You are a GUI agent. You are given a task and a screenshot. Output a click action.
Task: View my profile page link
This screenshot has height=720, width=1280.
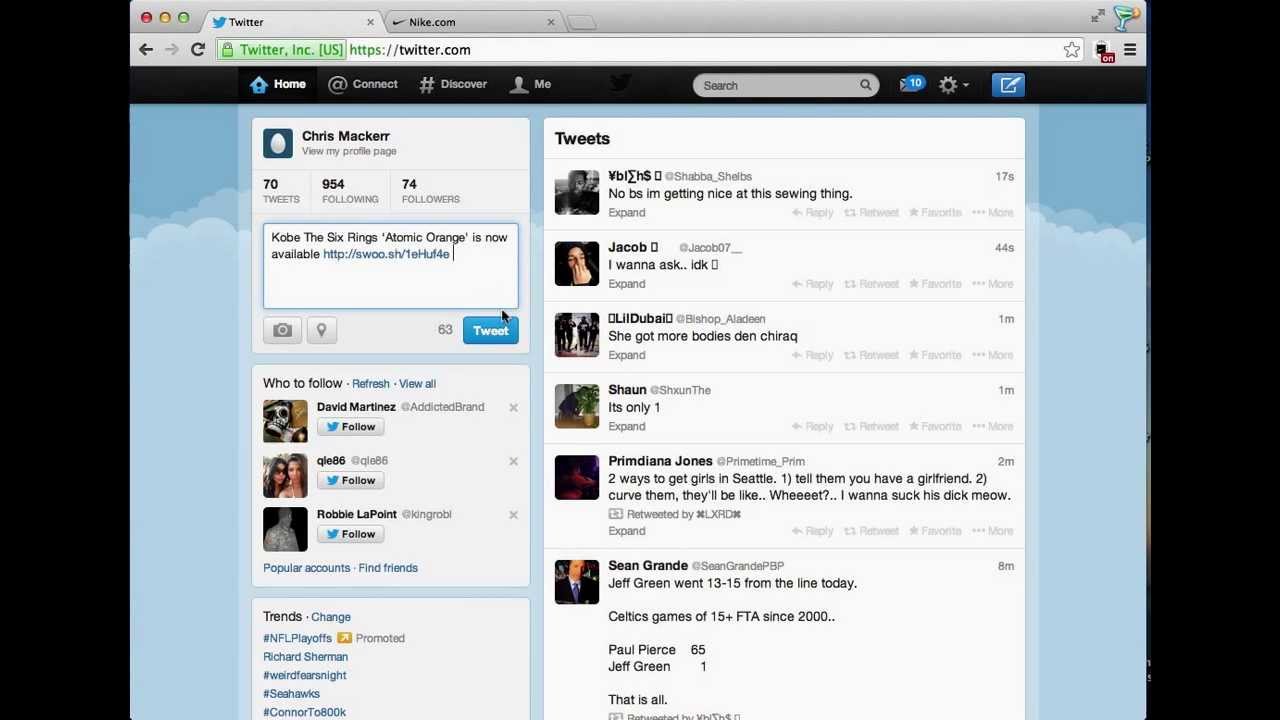(349, 151)
